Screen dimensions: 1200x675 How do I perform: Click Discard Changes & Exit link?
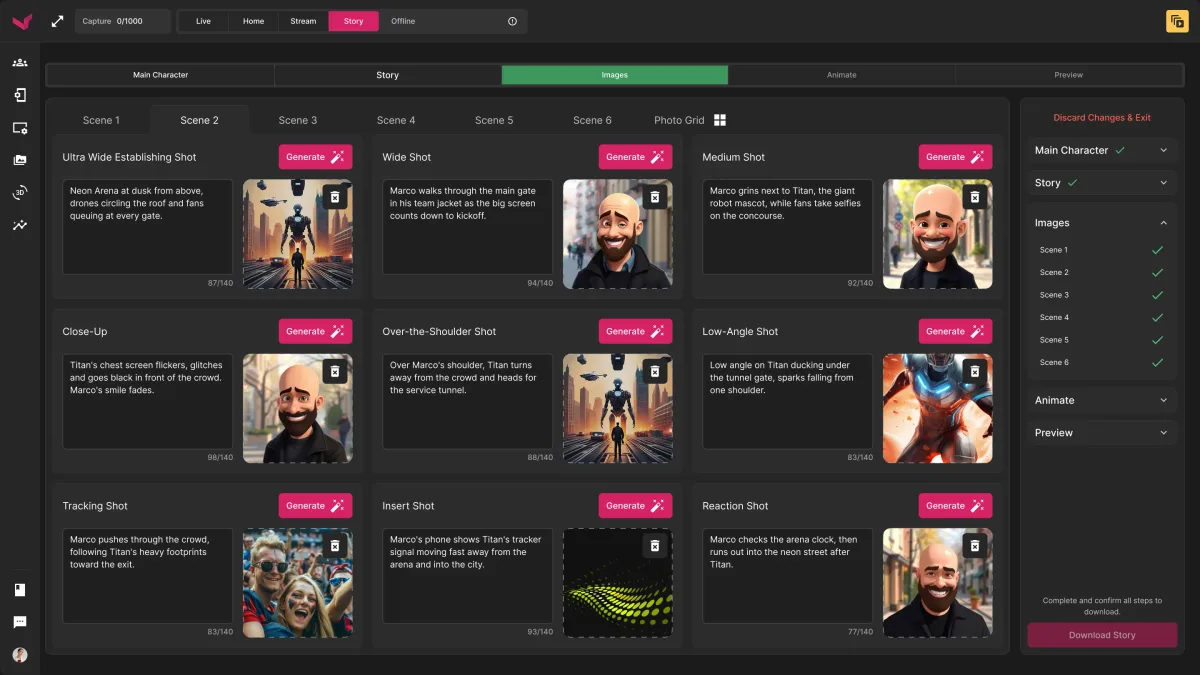click(x=1102, y=118)
